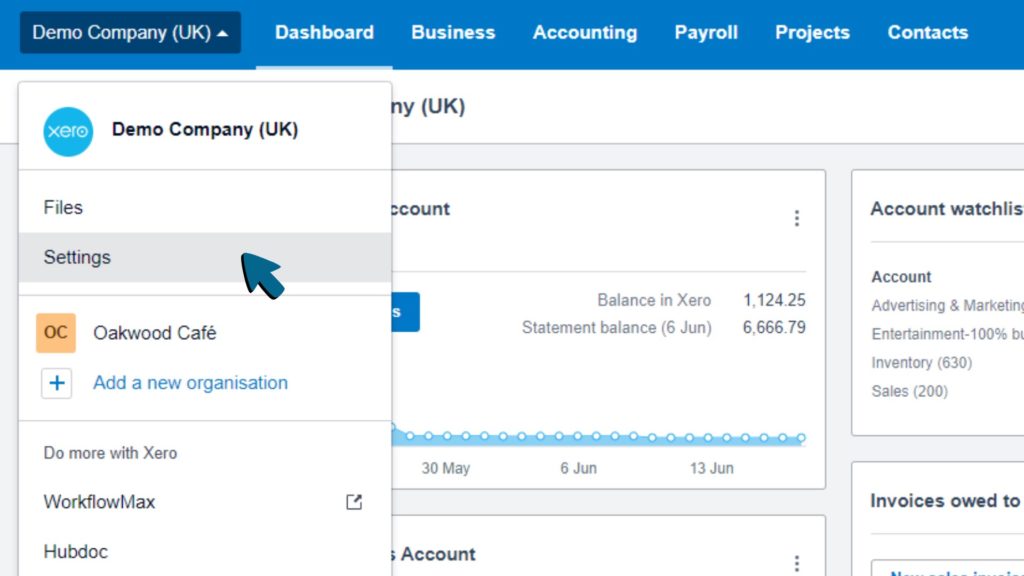The image size is (1024, 576).
Task: Click the Balance in Xero label
Action: (x=654, y=300)
